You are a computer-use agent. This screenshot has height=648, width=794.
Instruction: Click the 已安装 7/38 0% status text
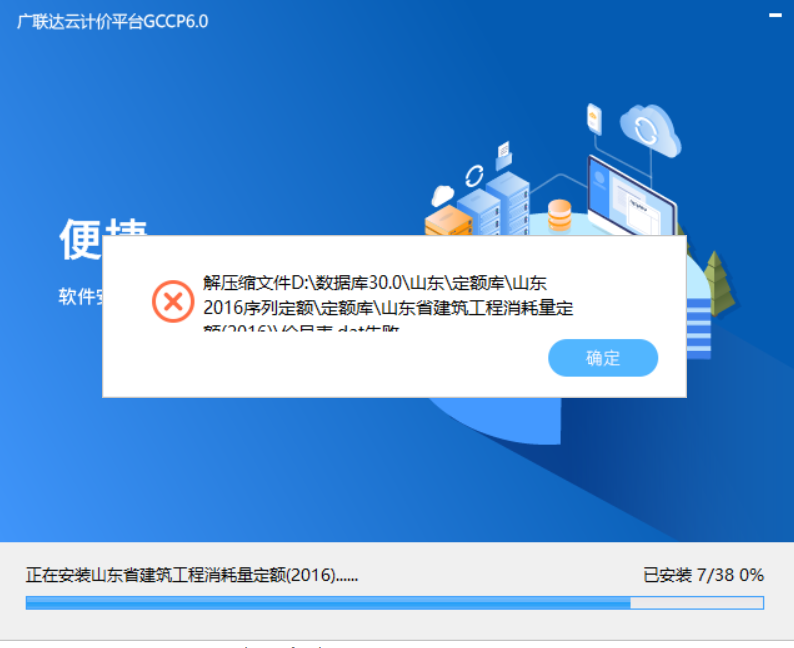(x=703, y=575)
